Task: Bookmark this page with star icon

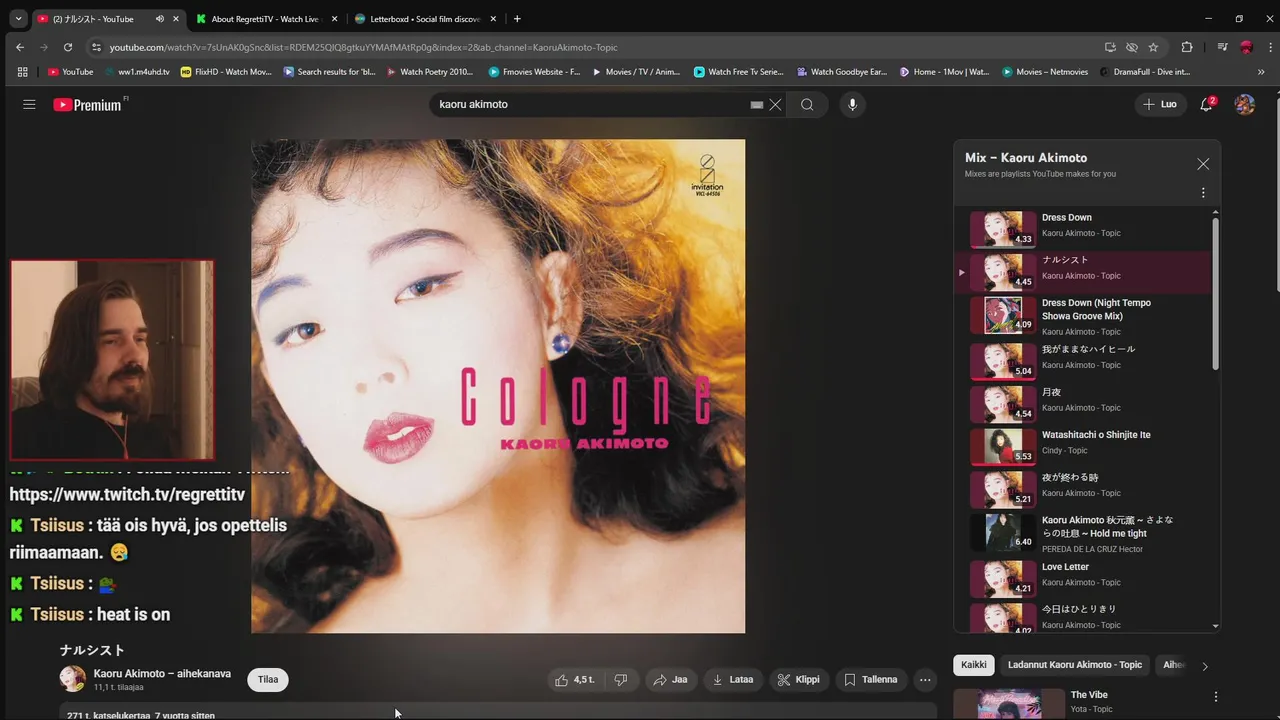Action: click(1153, 47)
